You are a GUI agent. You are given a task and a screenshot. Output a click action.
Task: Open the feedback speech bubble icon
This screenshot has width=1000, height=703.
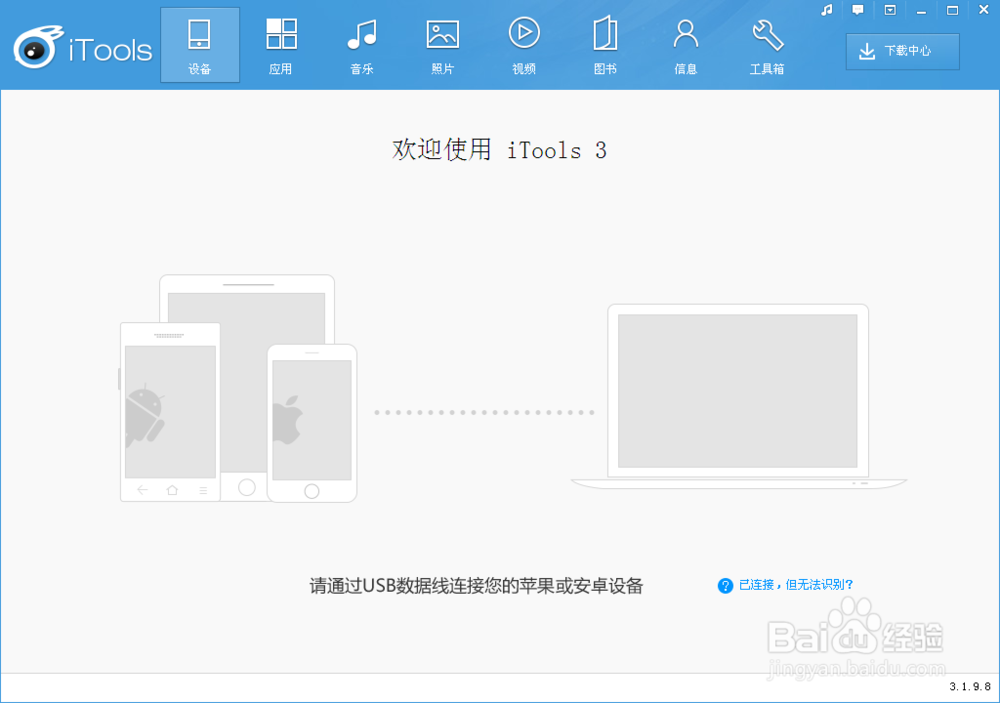(858, 10)
